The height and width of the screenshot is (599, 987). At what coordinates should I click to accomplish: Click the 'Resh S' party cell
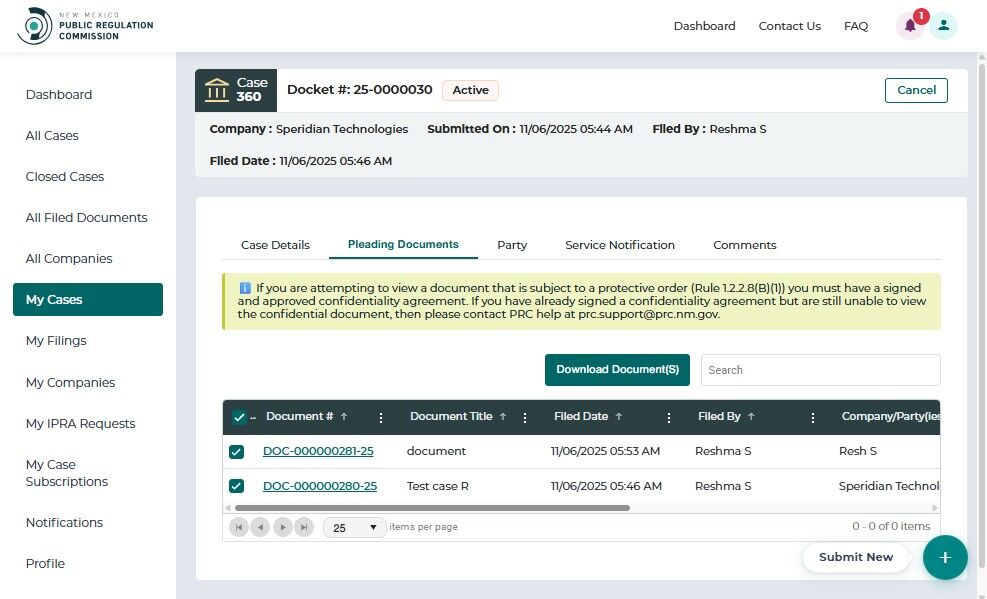857,451
